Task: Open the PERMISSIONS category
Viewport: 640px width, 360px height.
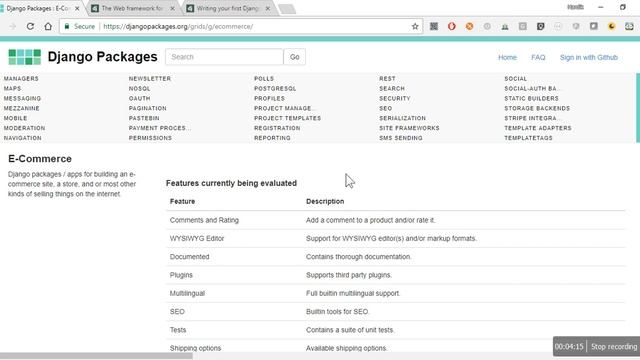Action: coord(150,138)
